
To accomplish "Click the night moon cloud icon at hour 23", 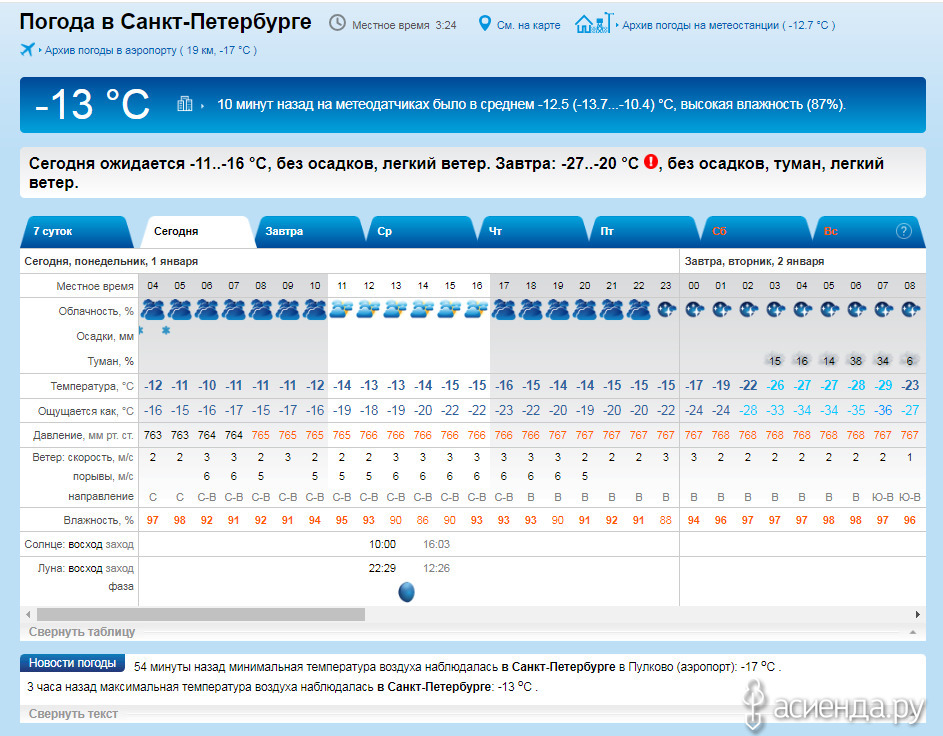I will tap(666, 310).
